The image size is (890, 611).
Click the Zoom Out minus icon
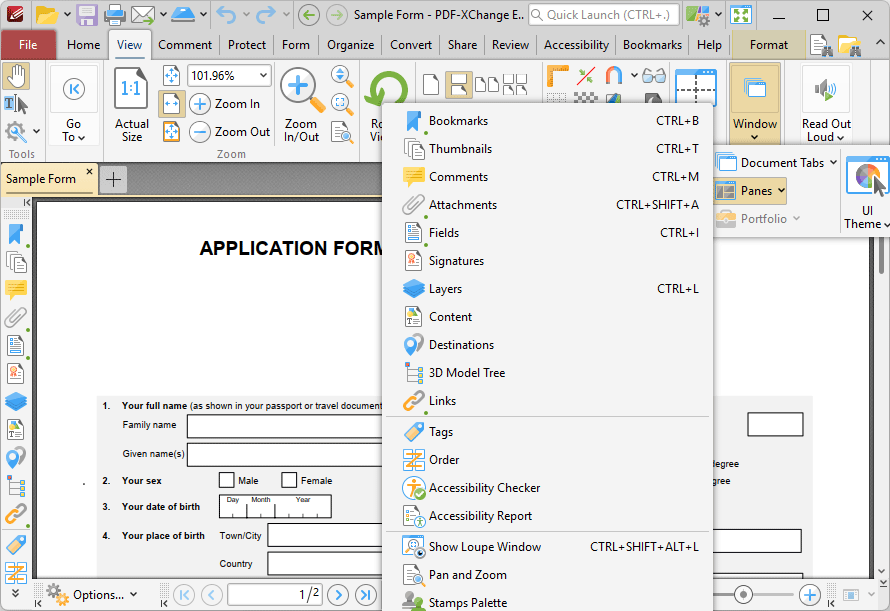[200, 132]
